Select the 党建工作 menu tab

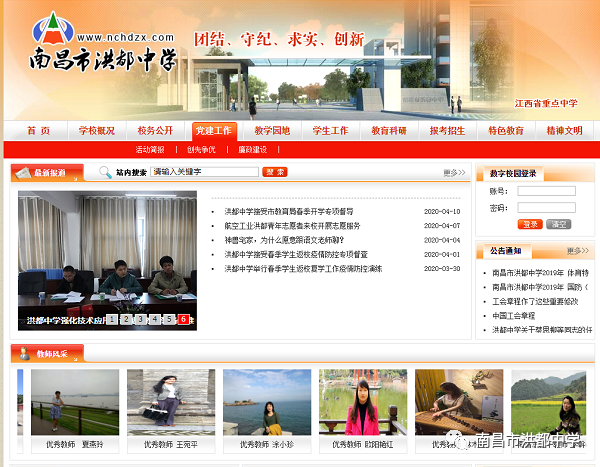[214, 131]
